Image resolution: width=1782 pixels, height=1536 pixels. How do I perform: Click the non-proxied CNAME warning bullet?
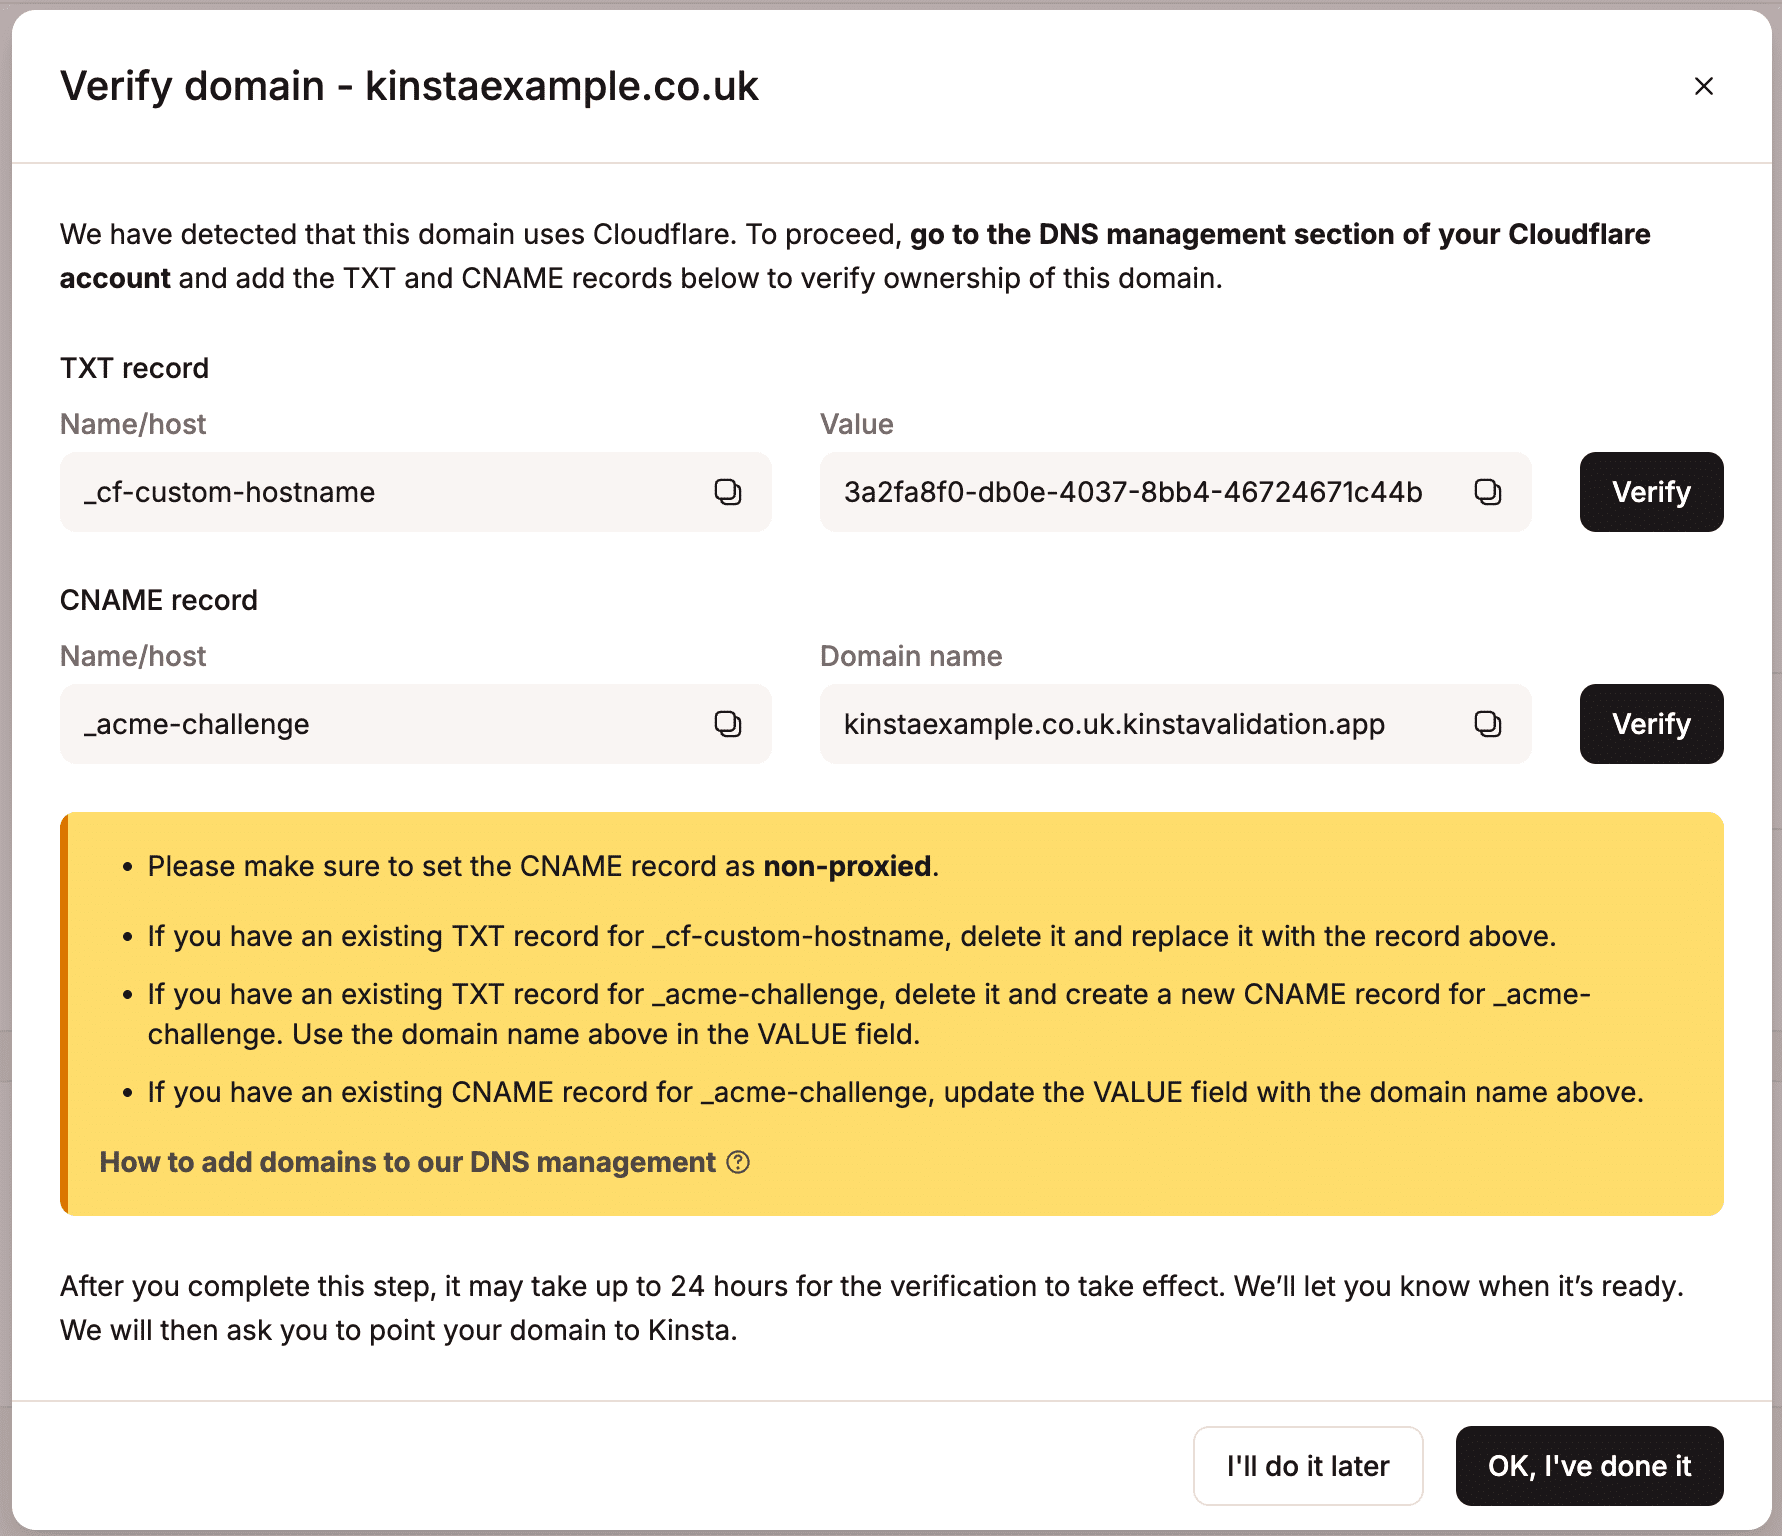click(542, 866)
